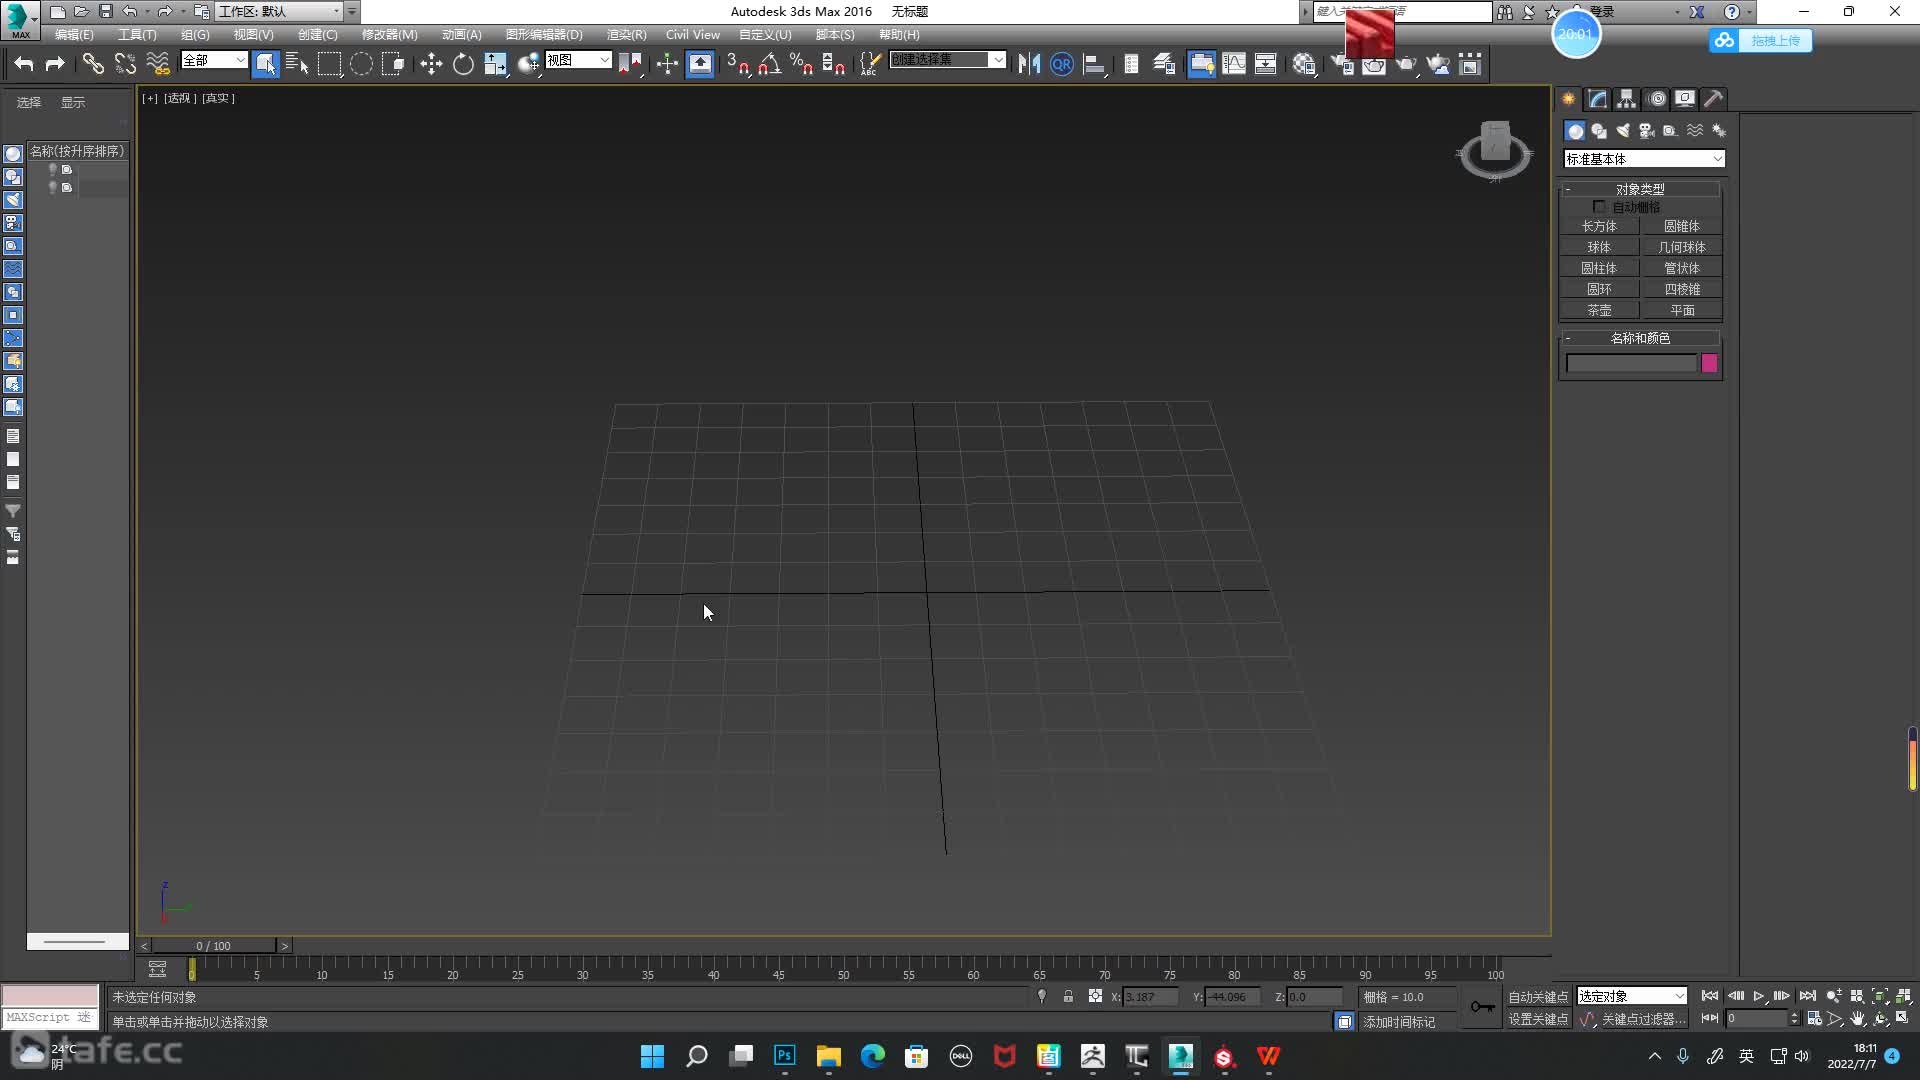Click Select and Place tool

pos(528,64)
